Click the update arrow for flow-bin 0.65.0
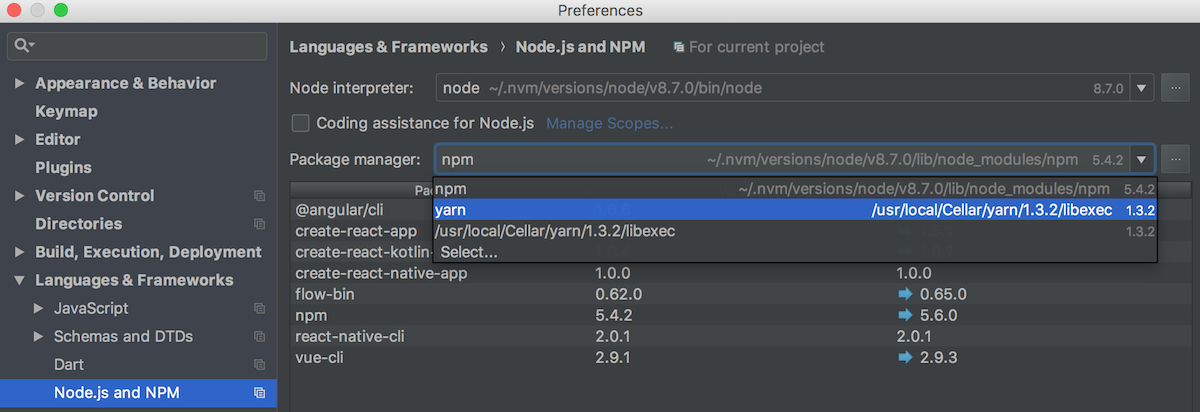The height and width of the screenshot is (412, 1200). [x=906, y=294]
